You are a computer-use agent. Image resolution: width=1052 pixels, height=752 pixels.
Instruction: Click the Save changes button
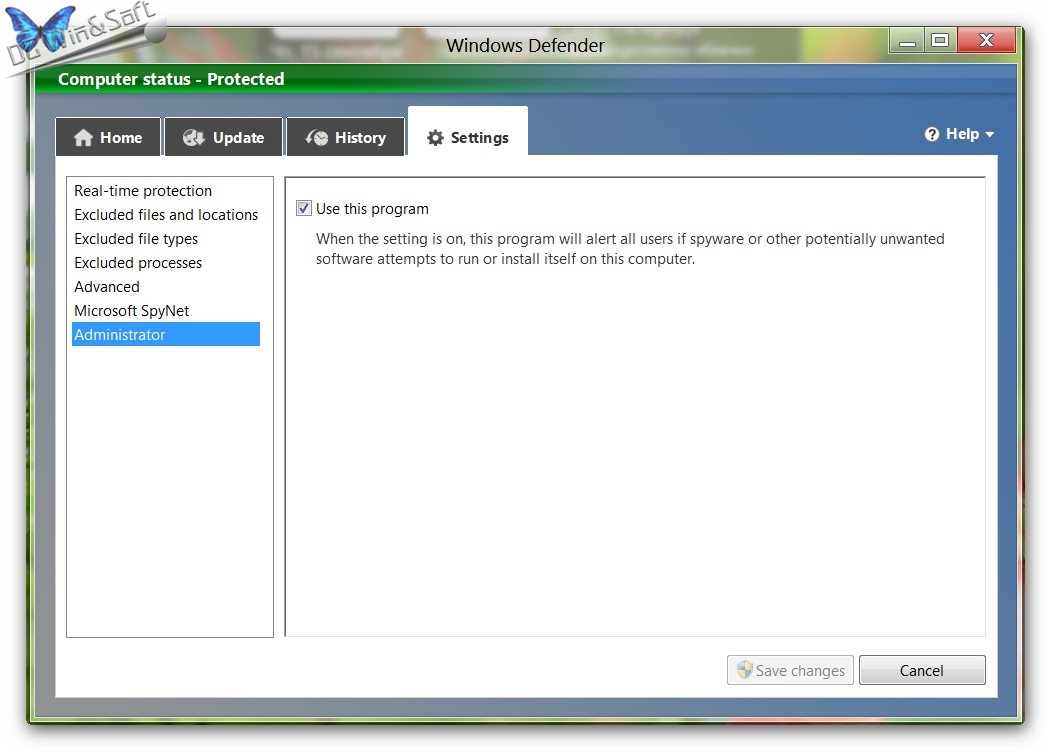tap(790, 670)
